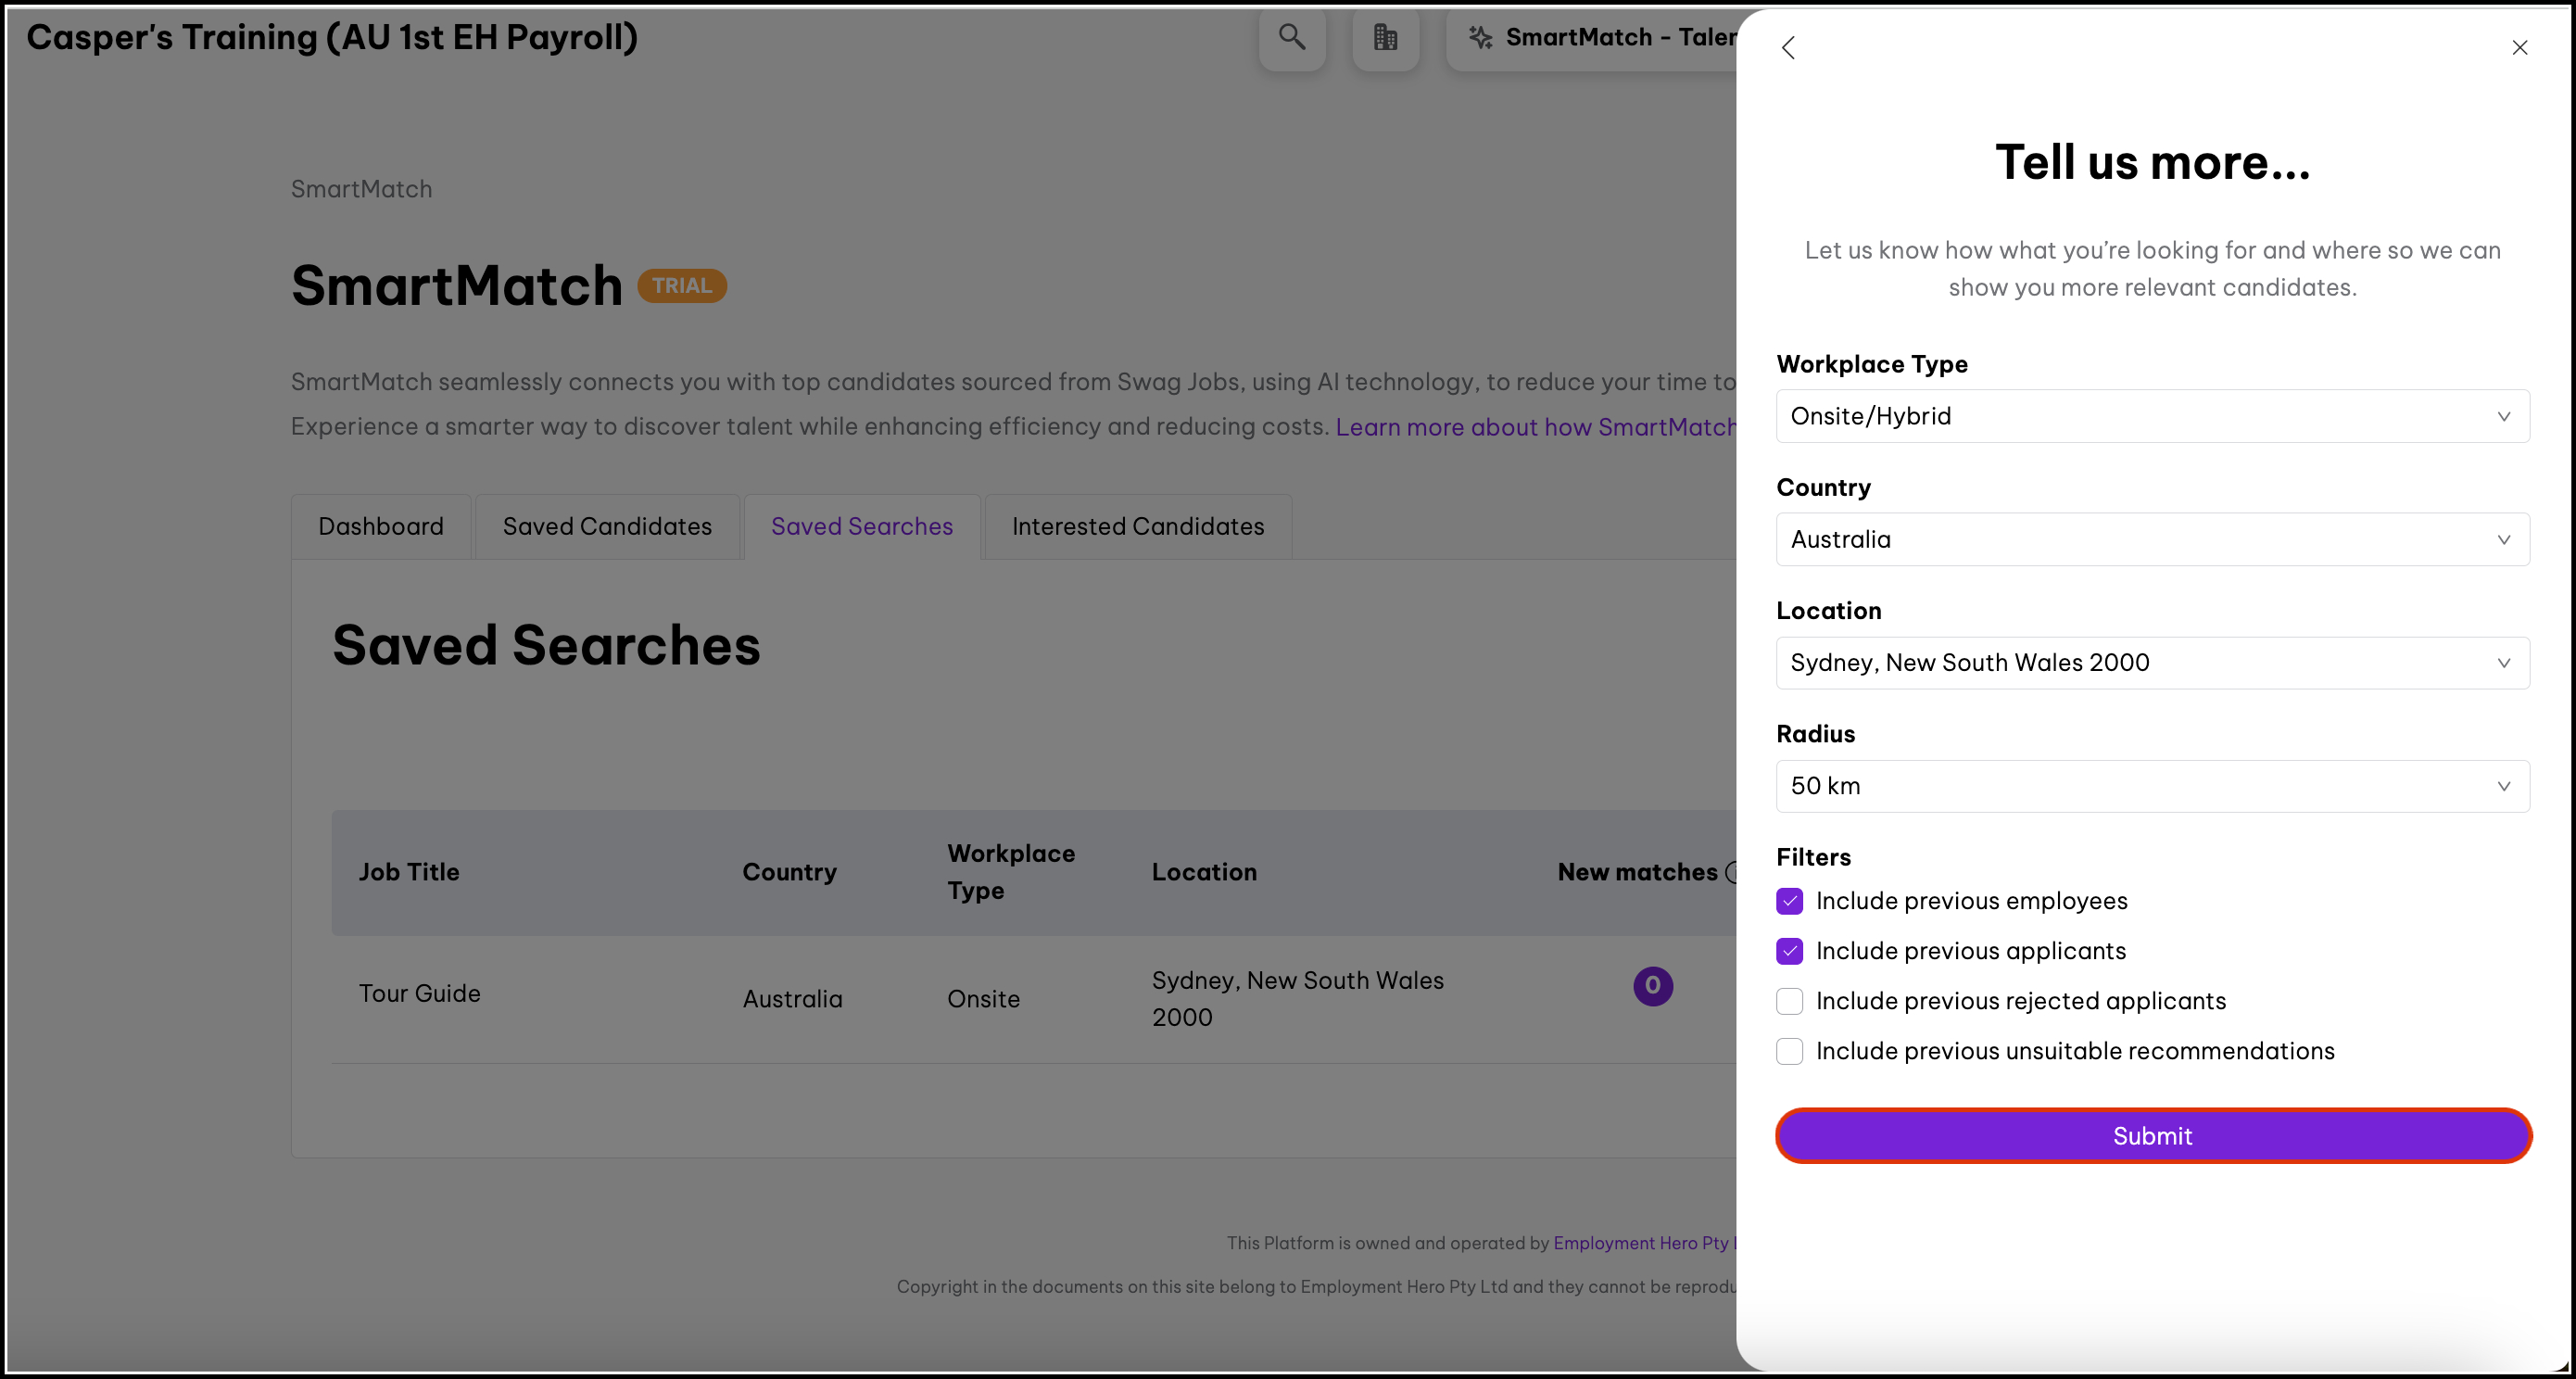Open the organisation building icon
Screen dimensions: 2576x1379
(x=1385, y=38)
